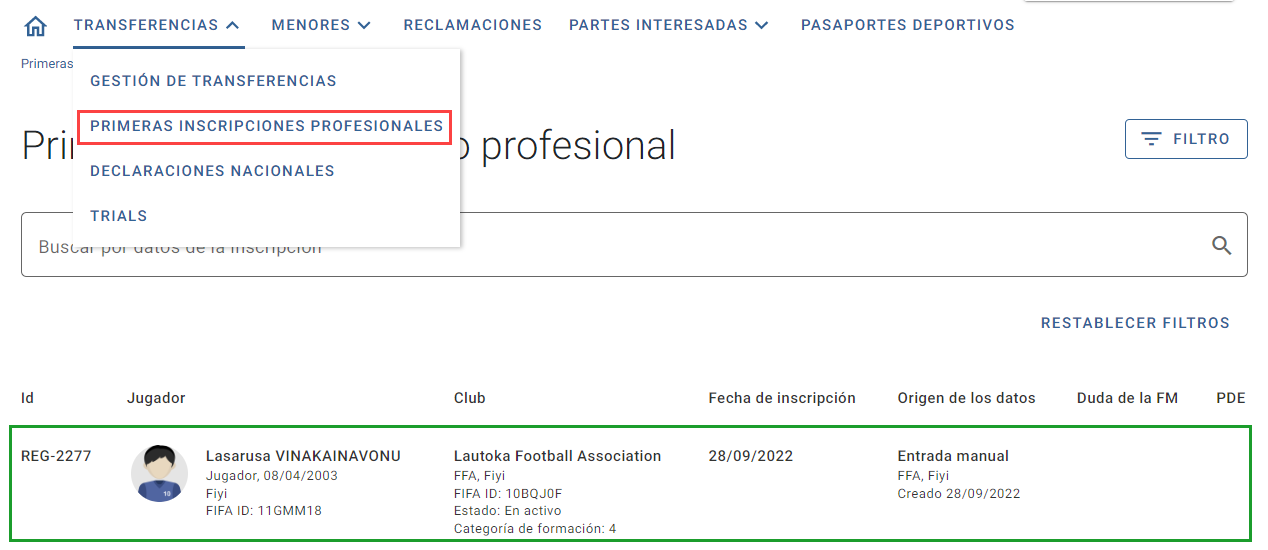Open Lasarusa VINAKAINAVONU player avatar
This screenshot has width=1268, height=550.
pos(159,473)
